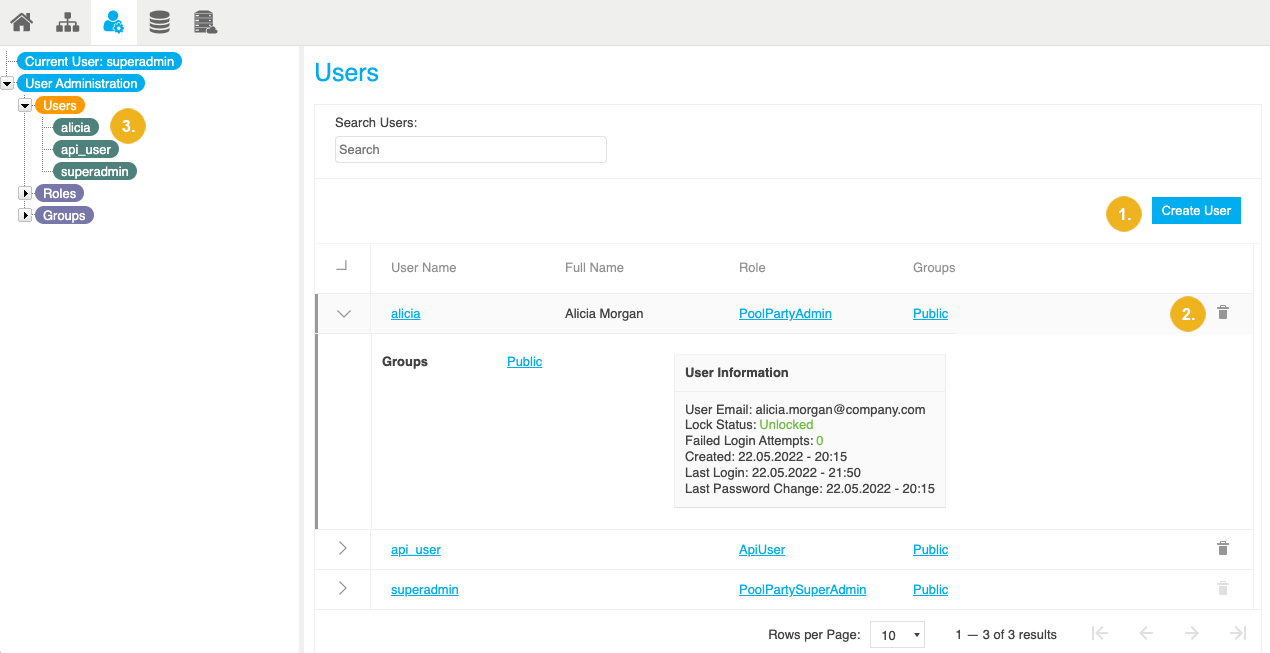Select Groups in the sidebar tree
The image size is (1270, 653).
tap(64, 215)
